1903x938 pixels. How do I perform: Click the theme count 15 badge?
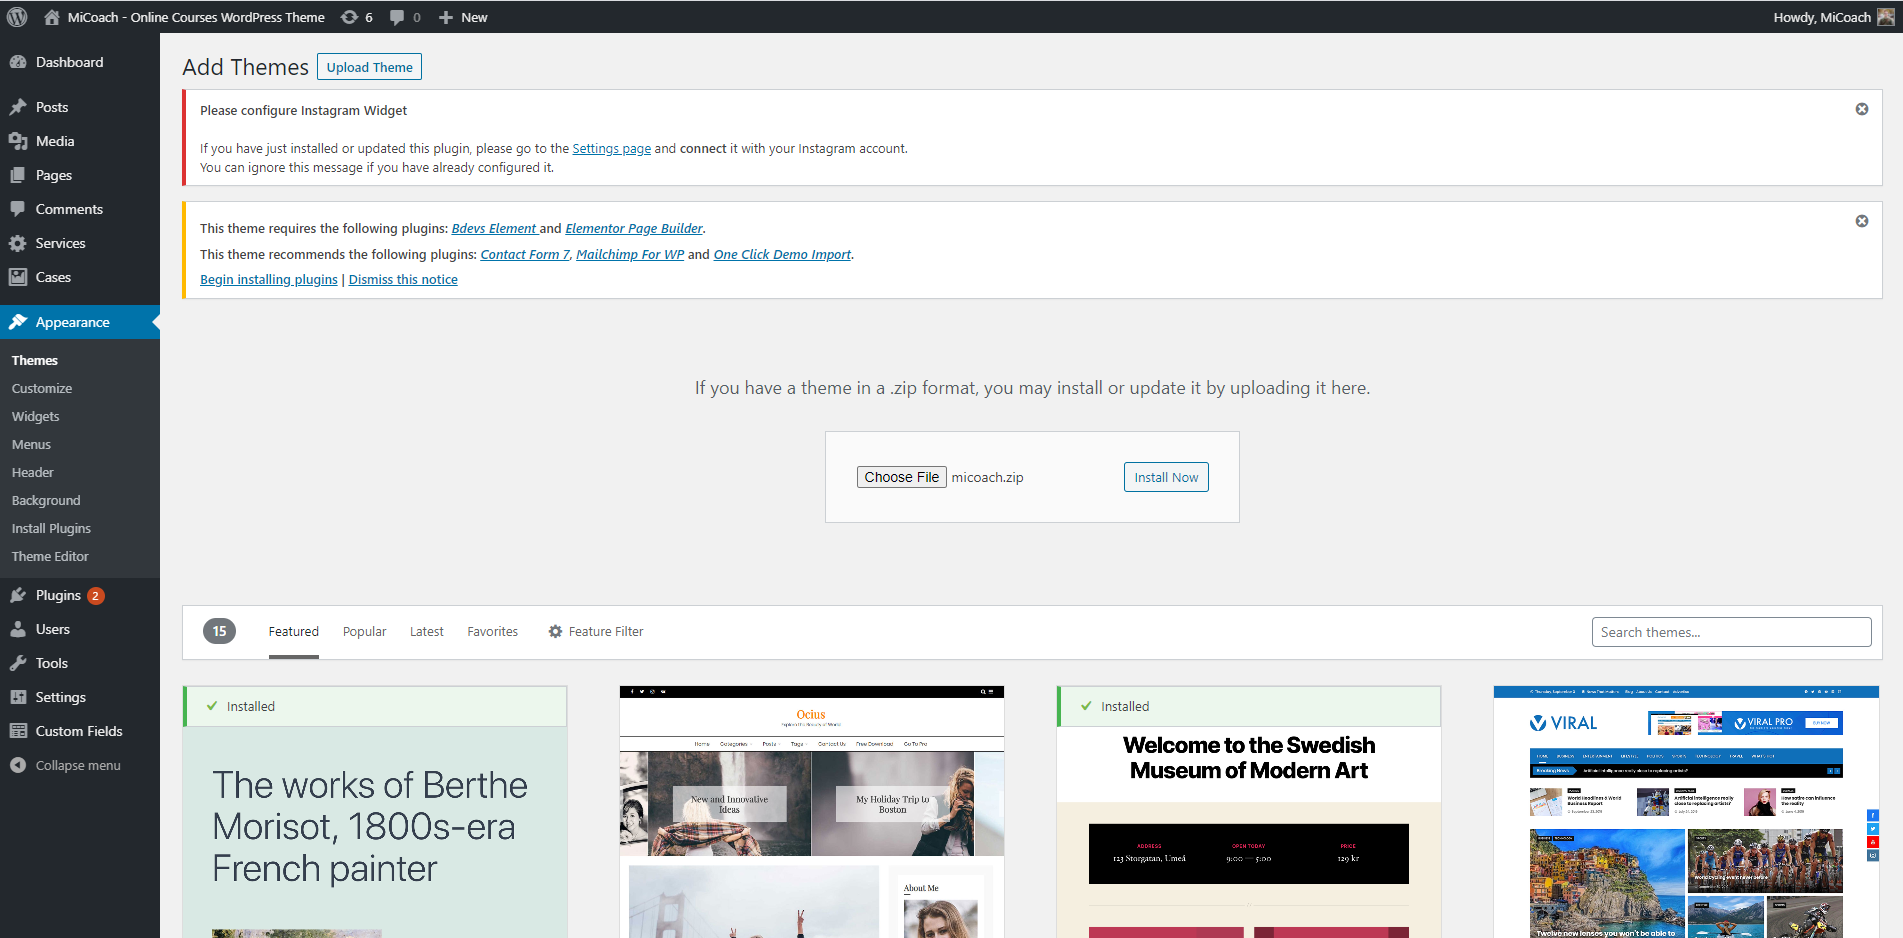[219, 631]
